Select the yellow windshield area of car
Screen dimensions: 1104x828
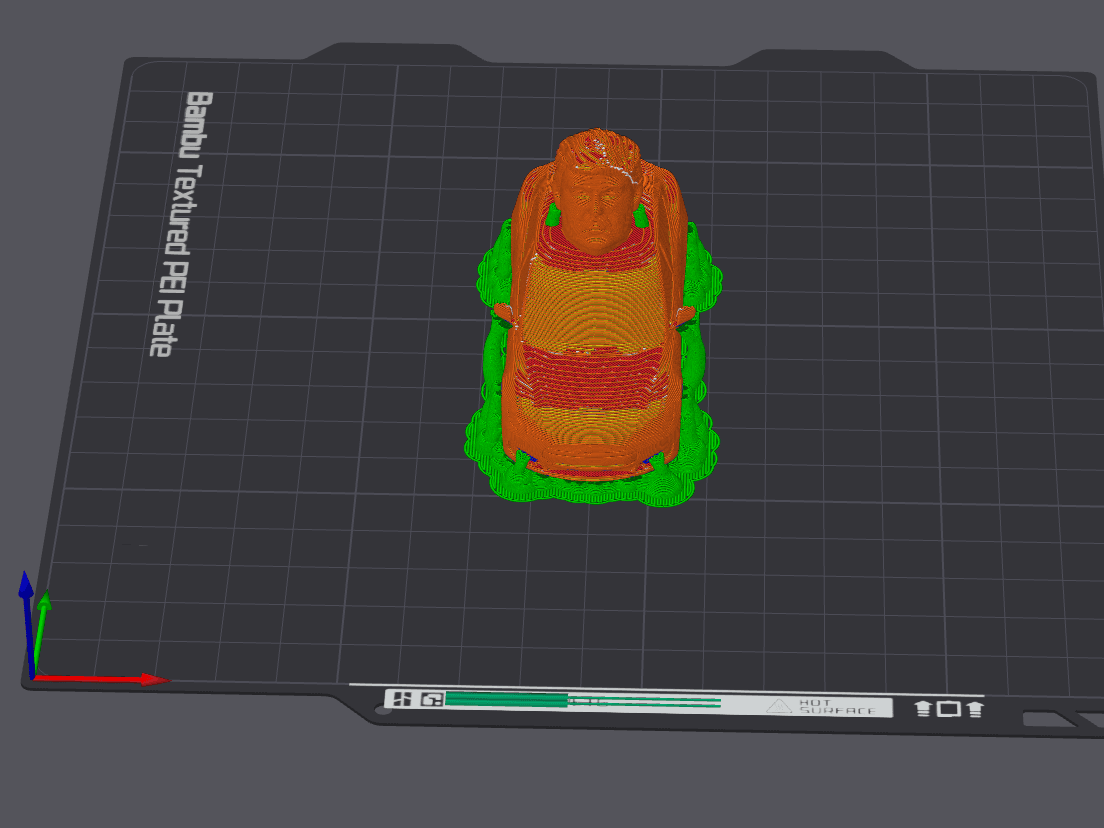[596, 301]
